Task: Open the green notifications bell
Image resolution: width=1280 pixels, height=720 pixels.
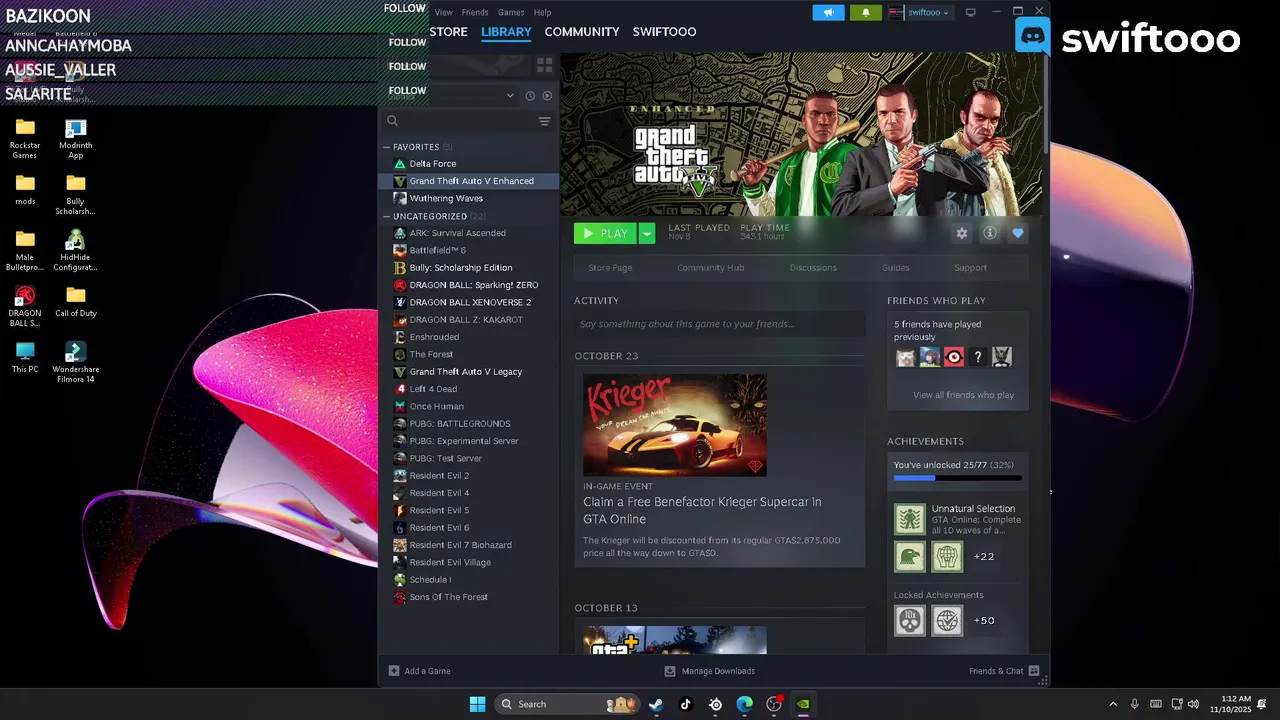Action: coord(865,12)
